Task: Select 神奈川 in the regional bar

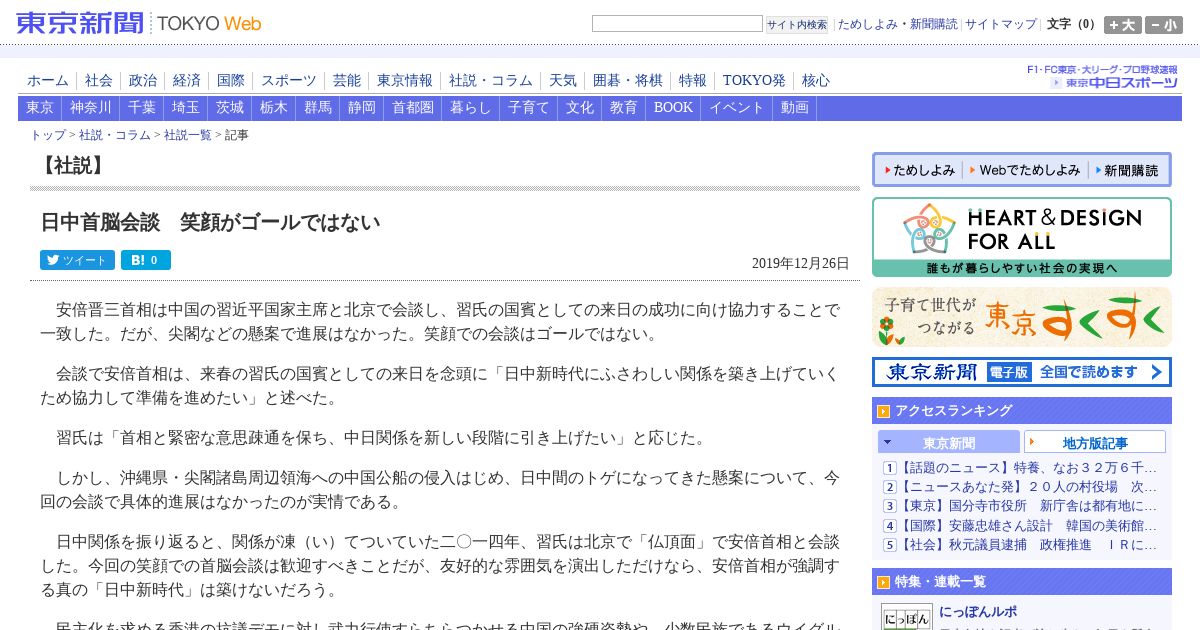Action: coord(91,108)
